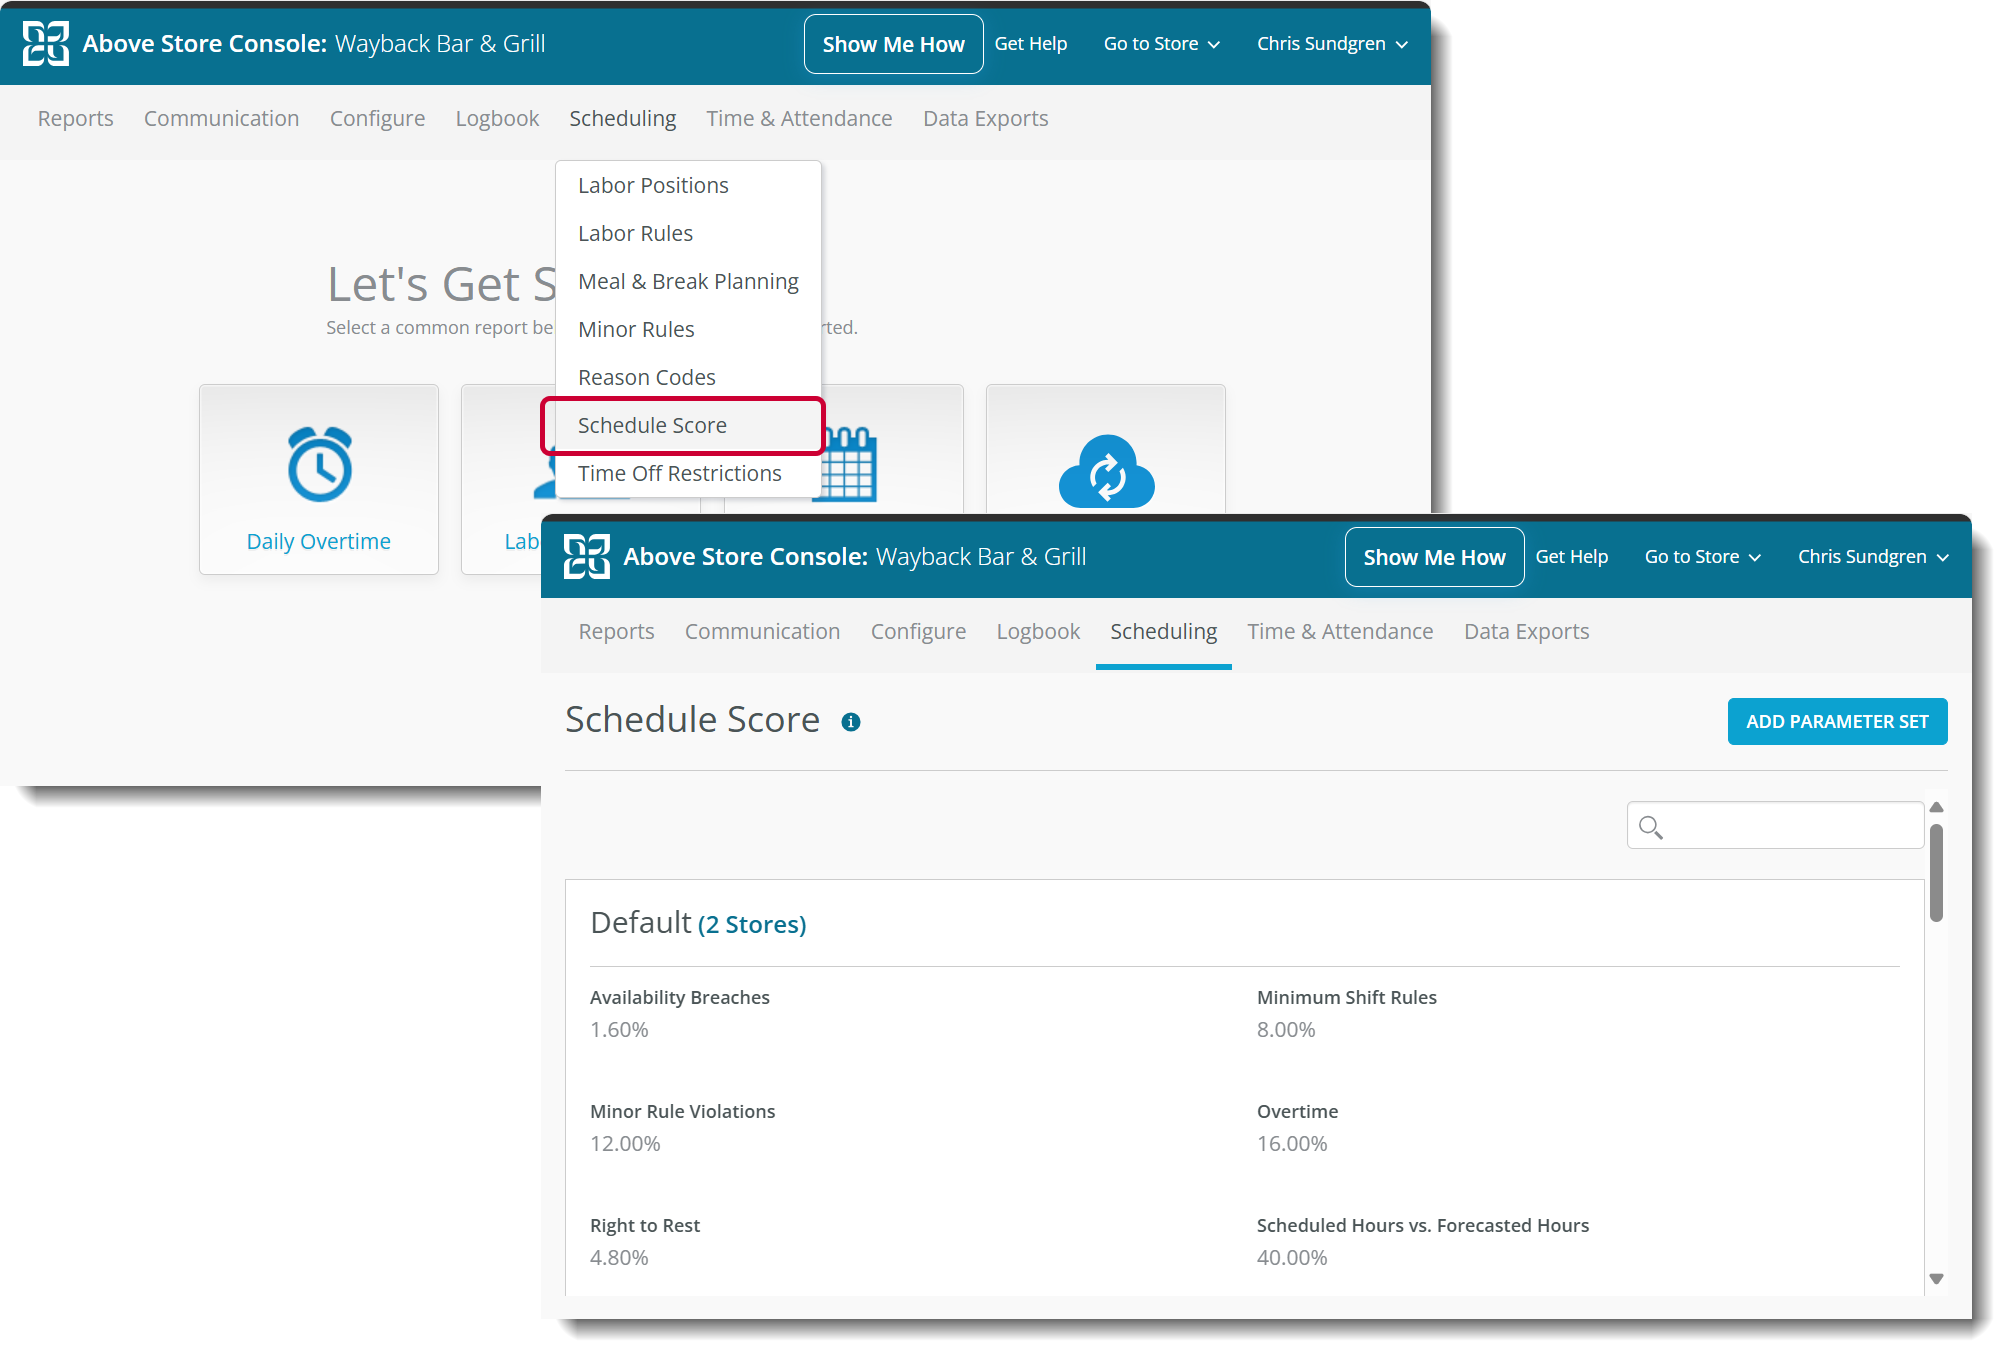This screenshot has height=1356, width=2009.
Task: Click the Schedule Score info icon
Action: (851, 722)
